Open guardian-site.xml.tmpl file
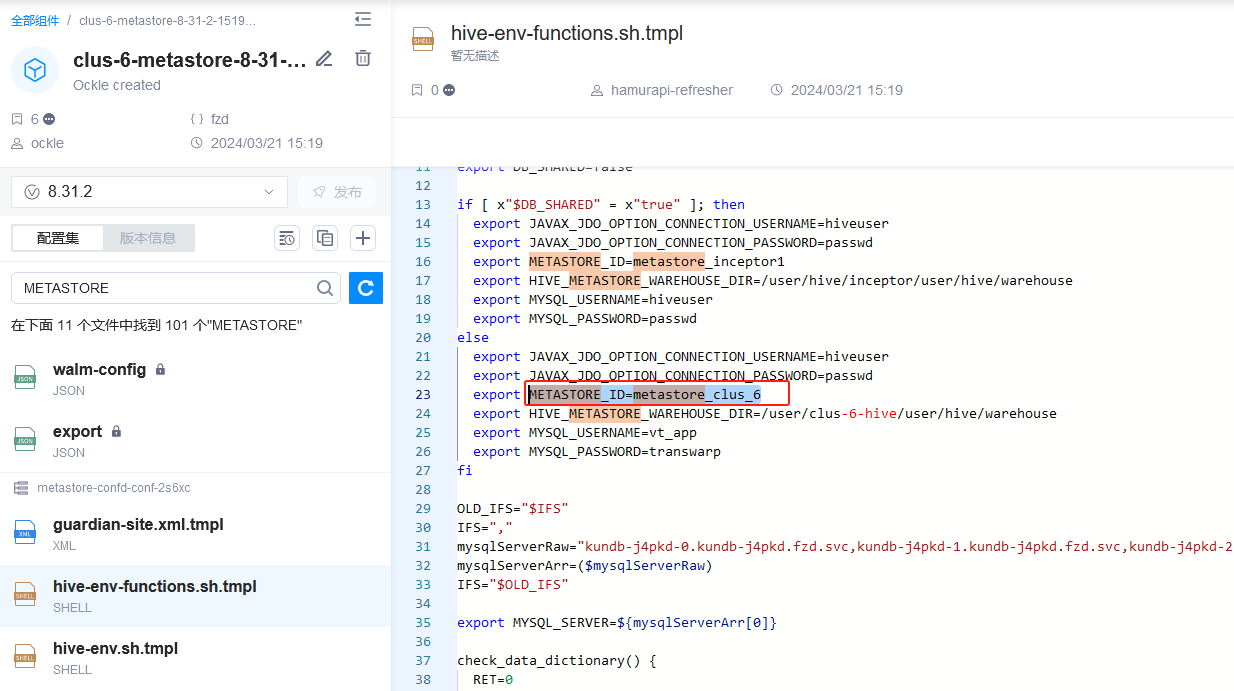Viewport: 1234px width, 691px height. 138,525
